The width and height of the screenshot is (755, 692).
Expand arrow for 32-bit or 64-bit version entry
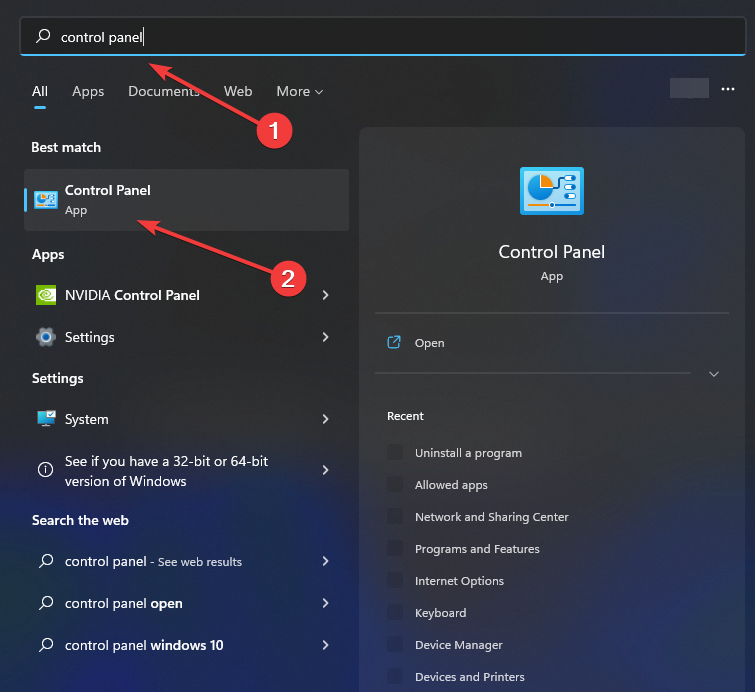(325, 470)
